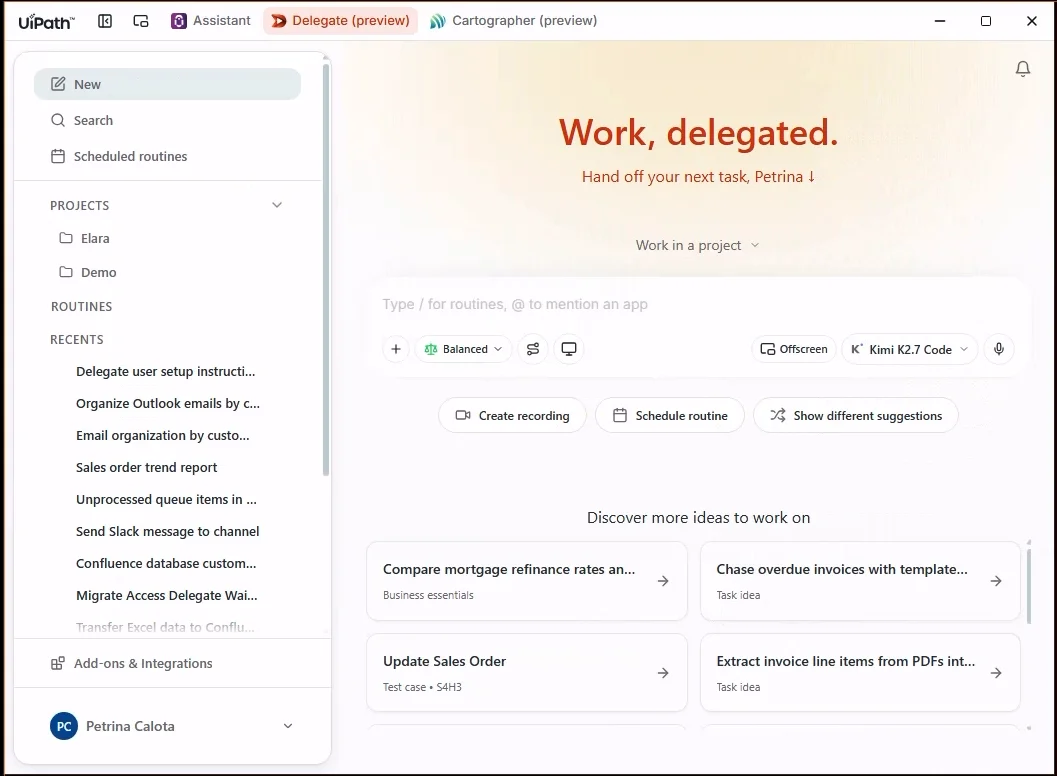This screenshot has width=1057, height=776.
Task: Click the magnifier icon beside Search
Action: [58, 120]
